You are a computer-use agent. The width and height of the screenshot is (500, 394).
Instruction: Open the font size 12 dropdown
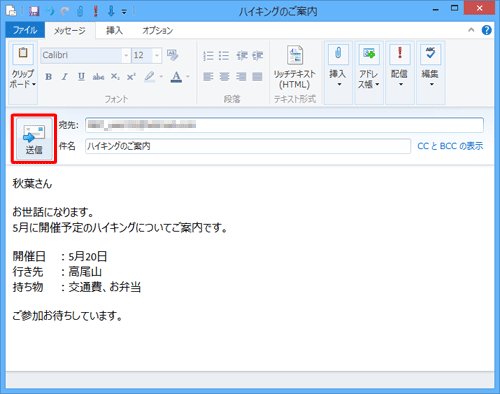pyautogui.click(x=157, y=55)
